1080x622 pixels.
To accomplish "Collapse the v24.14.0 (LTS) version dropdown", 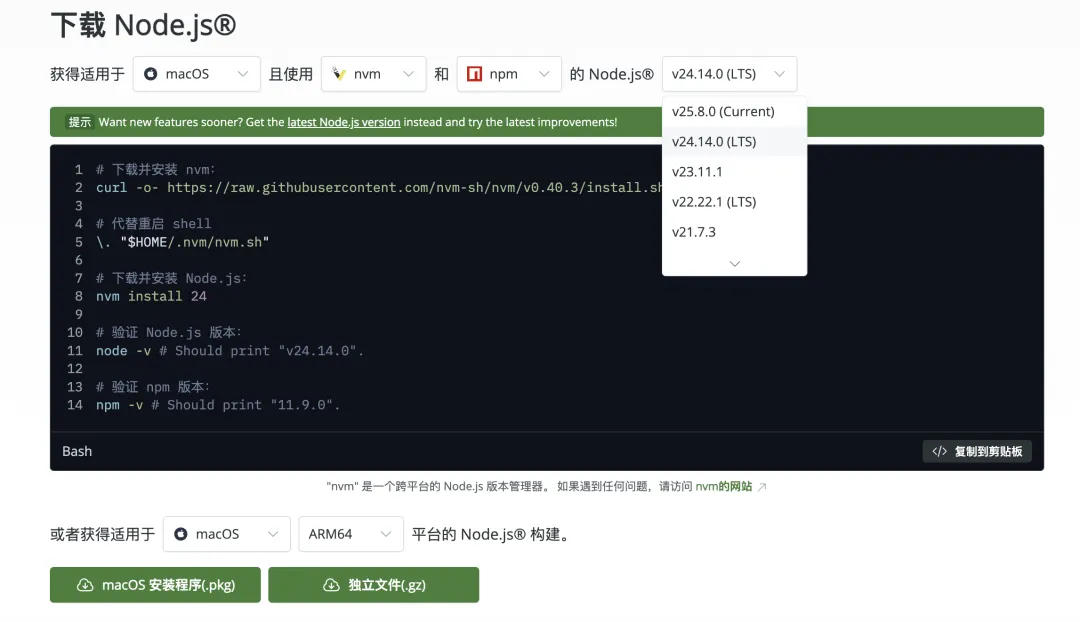I will click(x=729, y=74).
